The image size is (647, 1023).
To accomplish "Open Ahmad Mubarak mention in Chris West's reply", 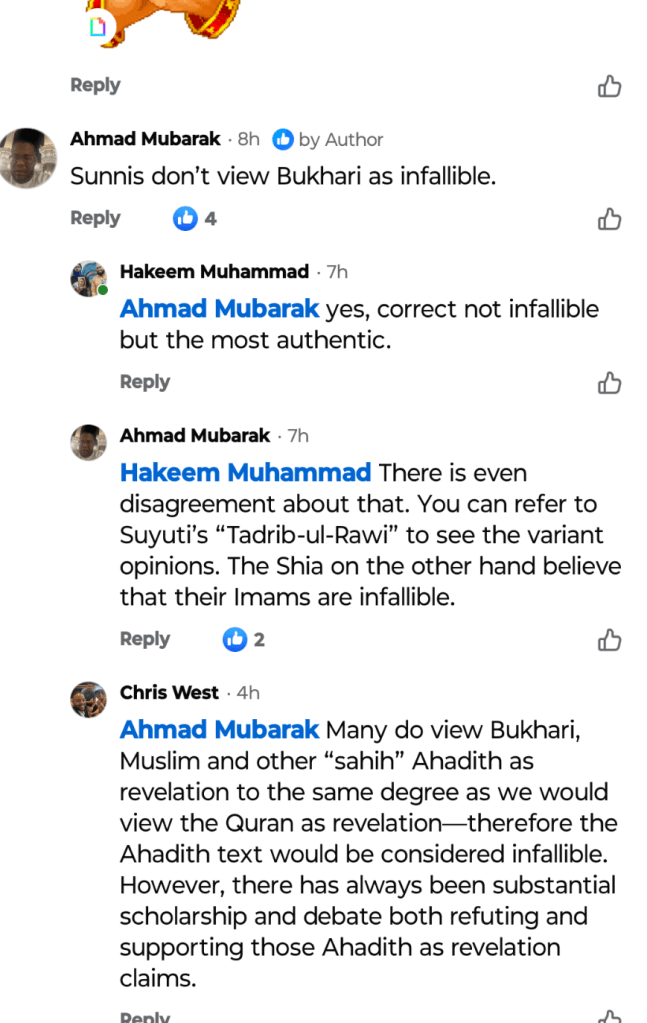I will click(x=220, y=729).
